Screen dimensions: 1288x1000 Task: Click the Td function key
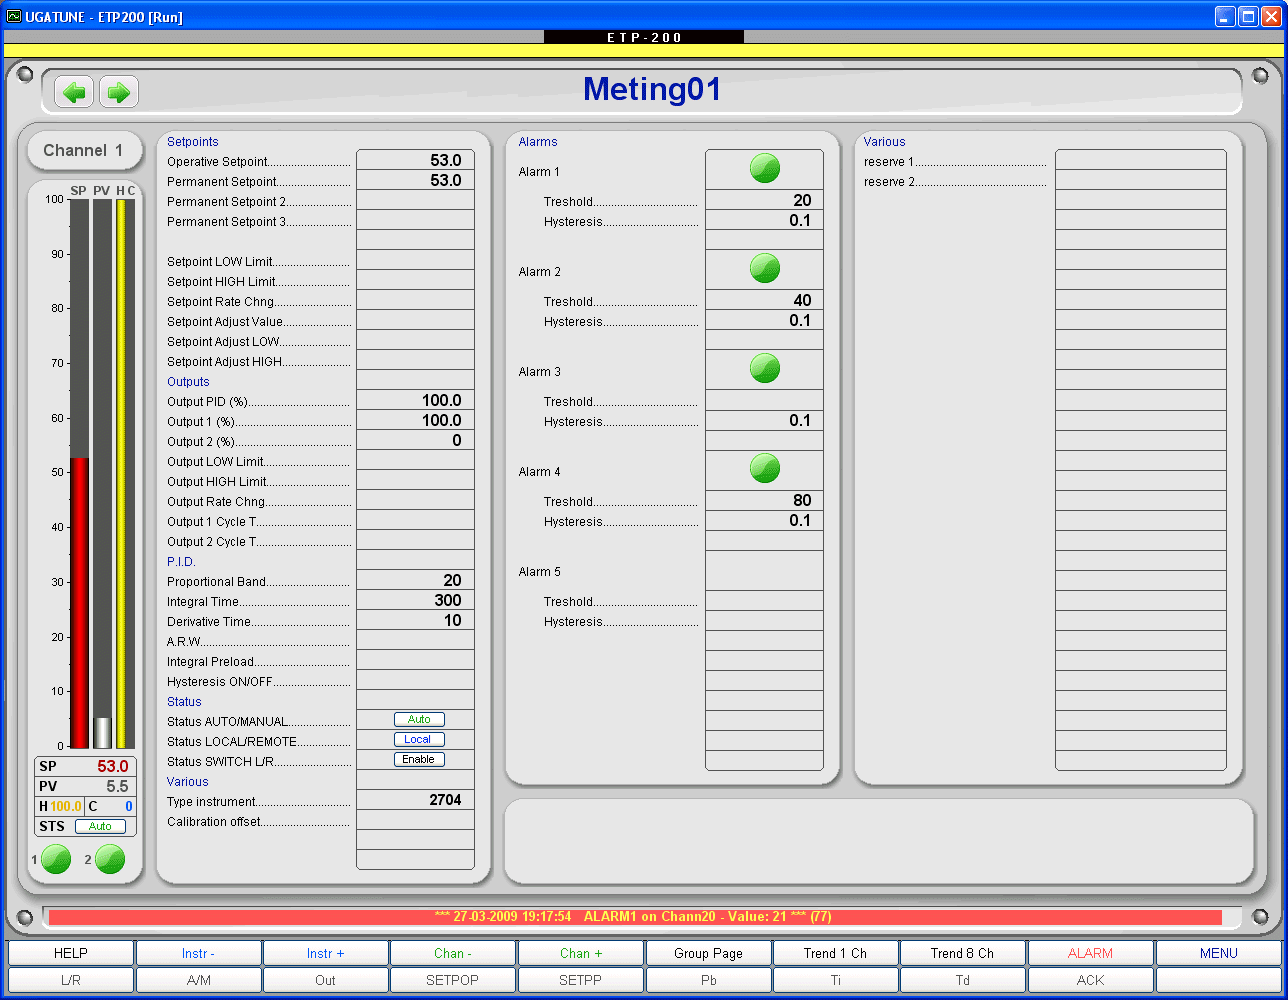(x=963, y=980)
